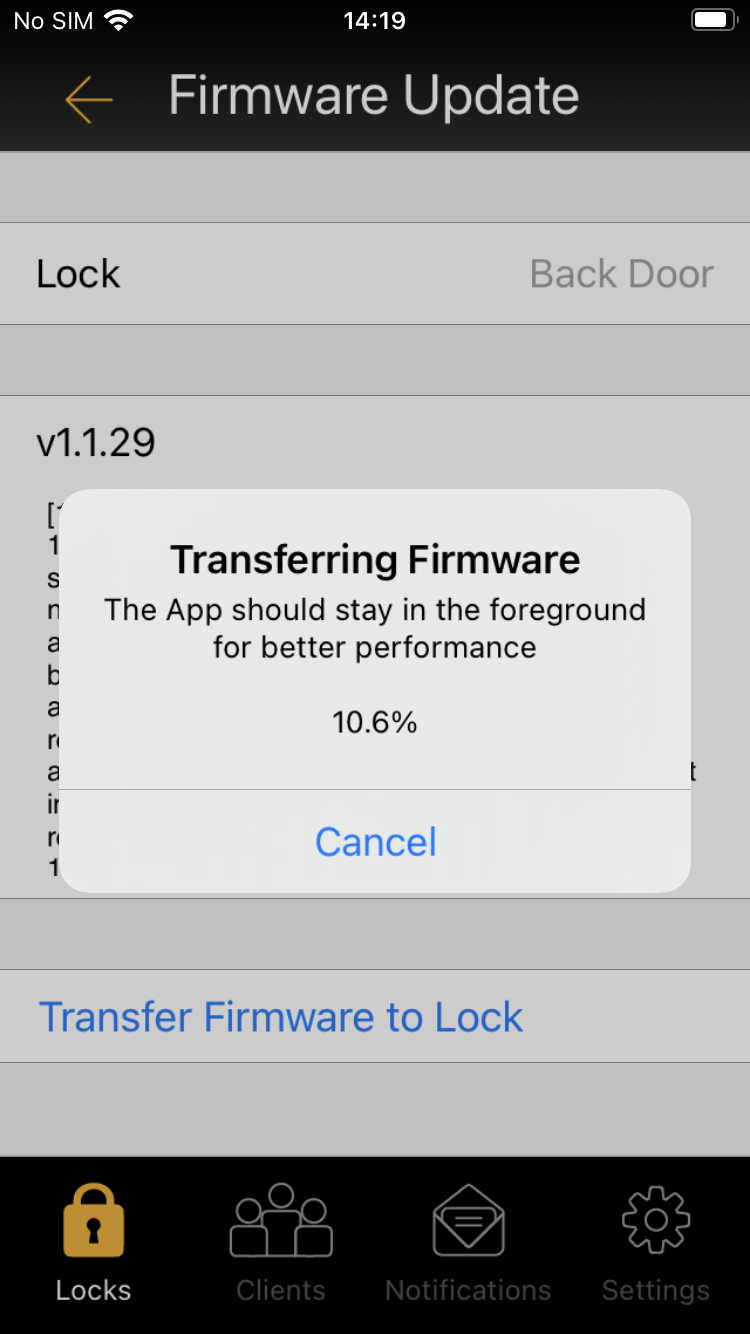Tap the Firmware Update header title
This screenshot has width=750, height=1334.
374,97
